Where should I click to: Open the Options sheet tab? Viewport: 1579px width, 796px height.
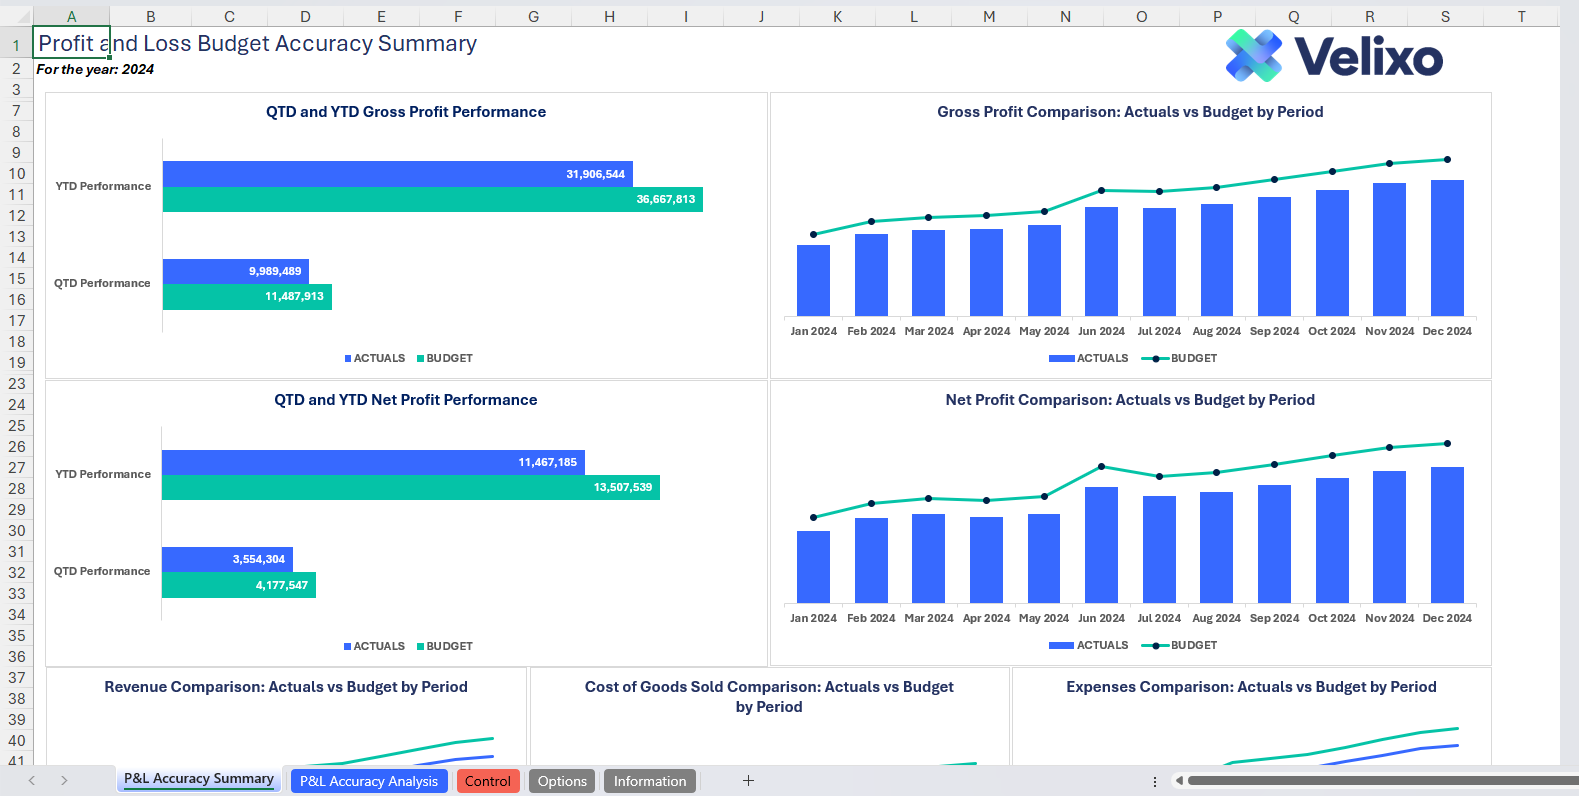[562, 781]
